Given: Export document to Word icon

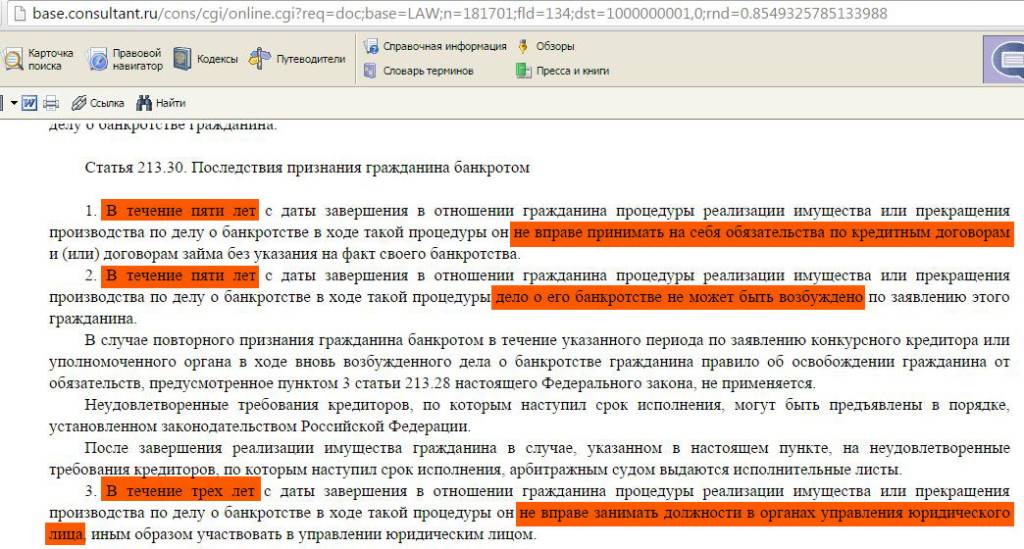Looking at the screenshot, I should coord(29,102).
